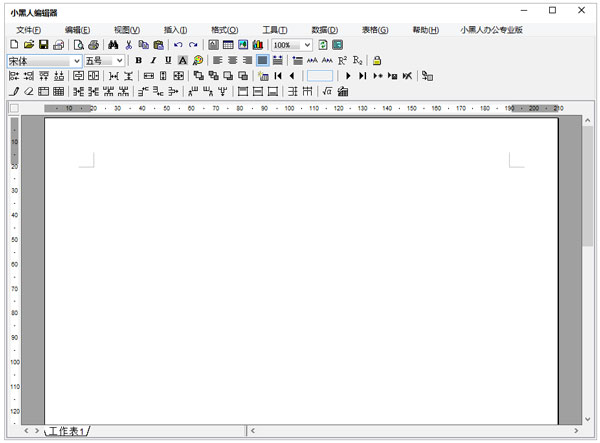600x443 pixels.
Task: Toggle Italic formatting
Action: point(153,61)
